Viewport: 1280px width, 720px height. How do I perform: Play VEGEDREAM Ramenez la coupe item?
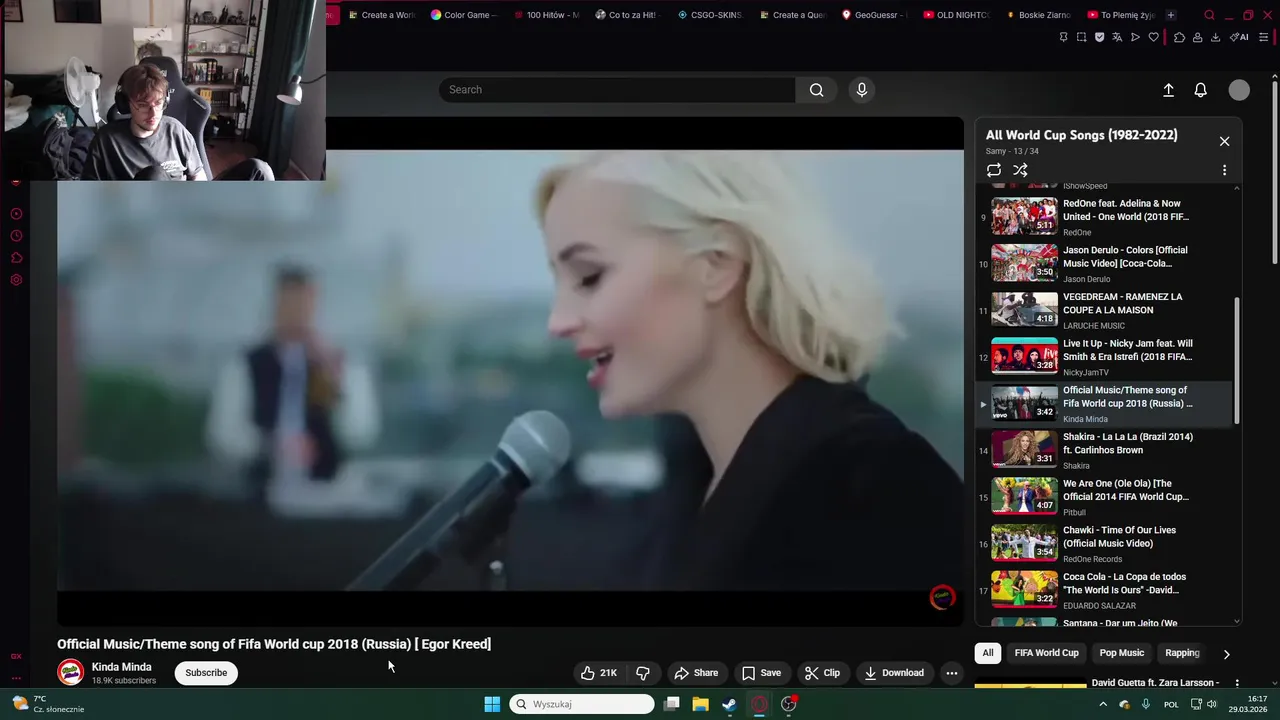point(1104,311)
